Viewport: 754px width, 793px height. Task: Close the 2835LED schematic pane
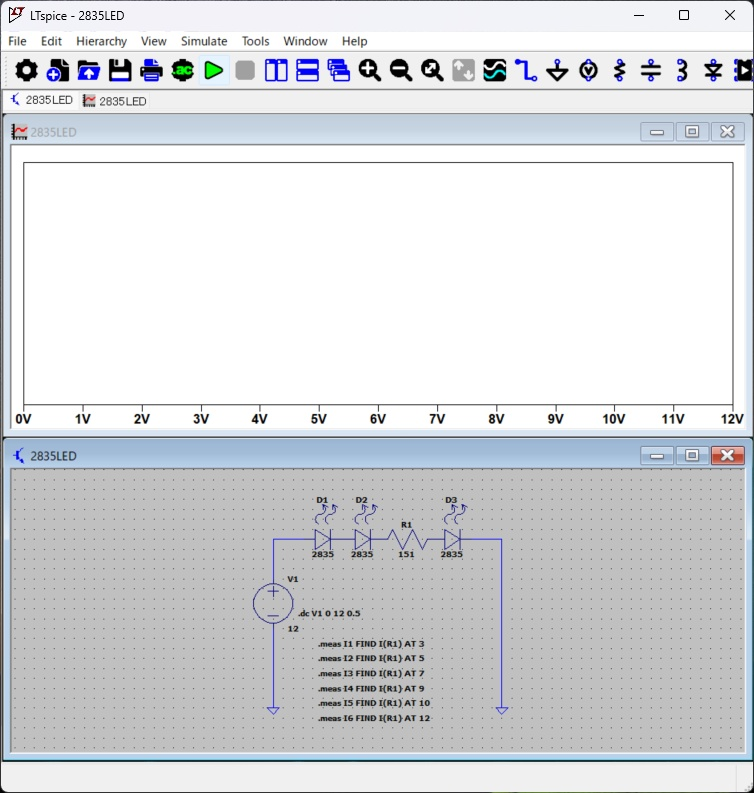727,456
